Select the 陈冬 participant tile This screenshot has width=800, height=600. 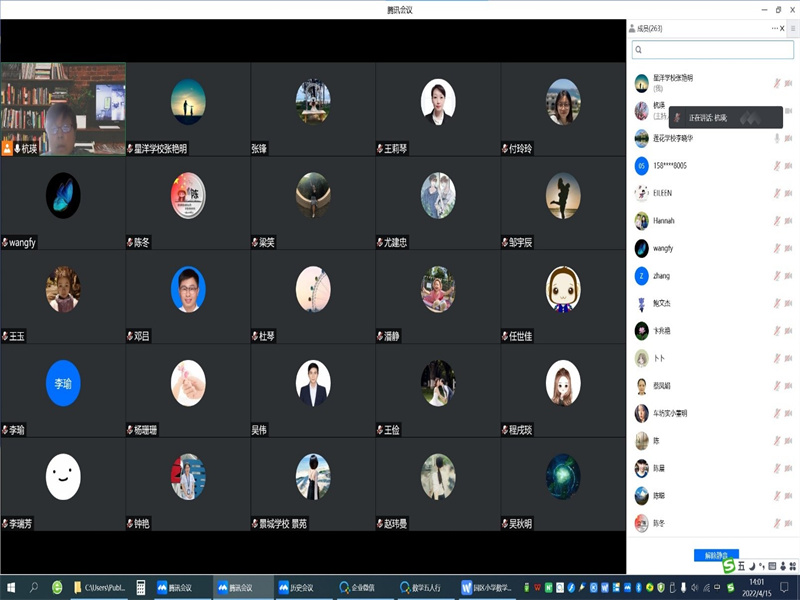pyautogui.click(x=188, y=203)
